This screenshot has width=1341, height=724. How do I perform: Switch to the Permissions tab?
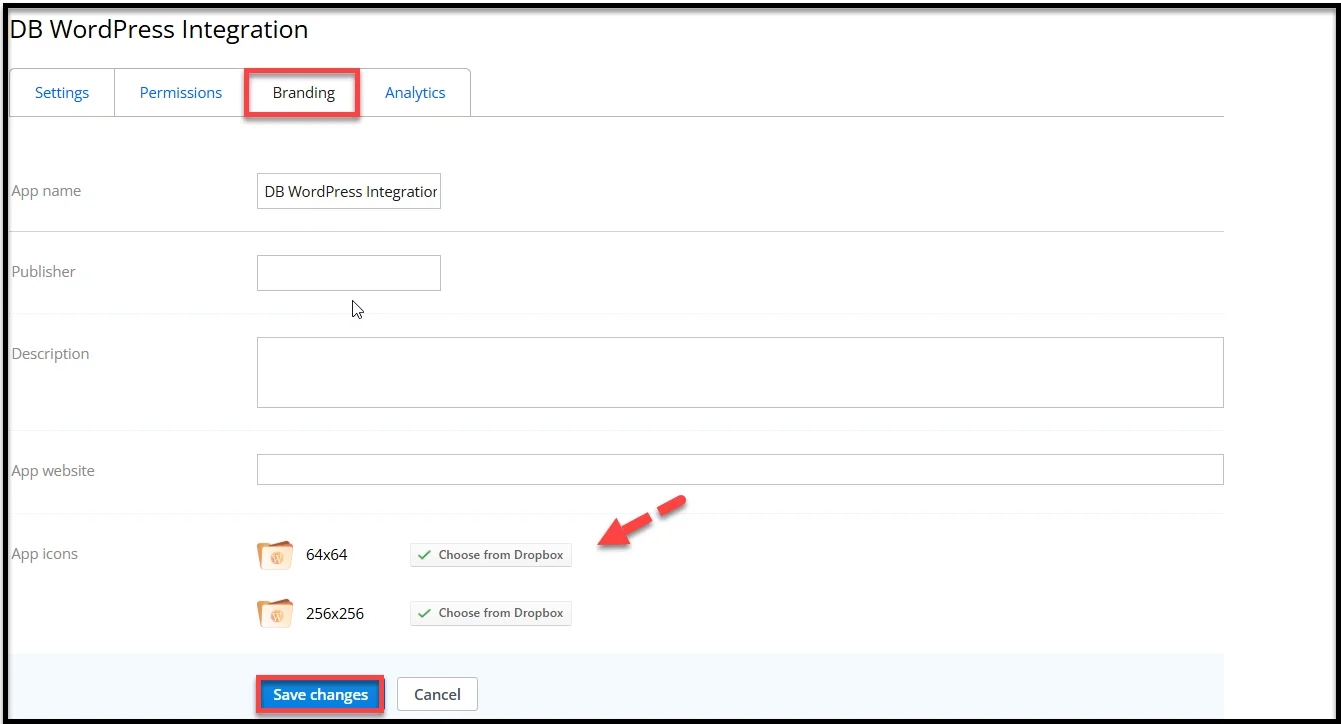tap(181, 93)
